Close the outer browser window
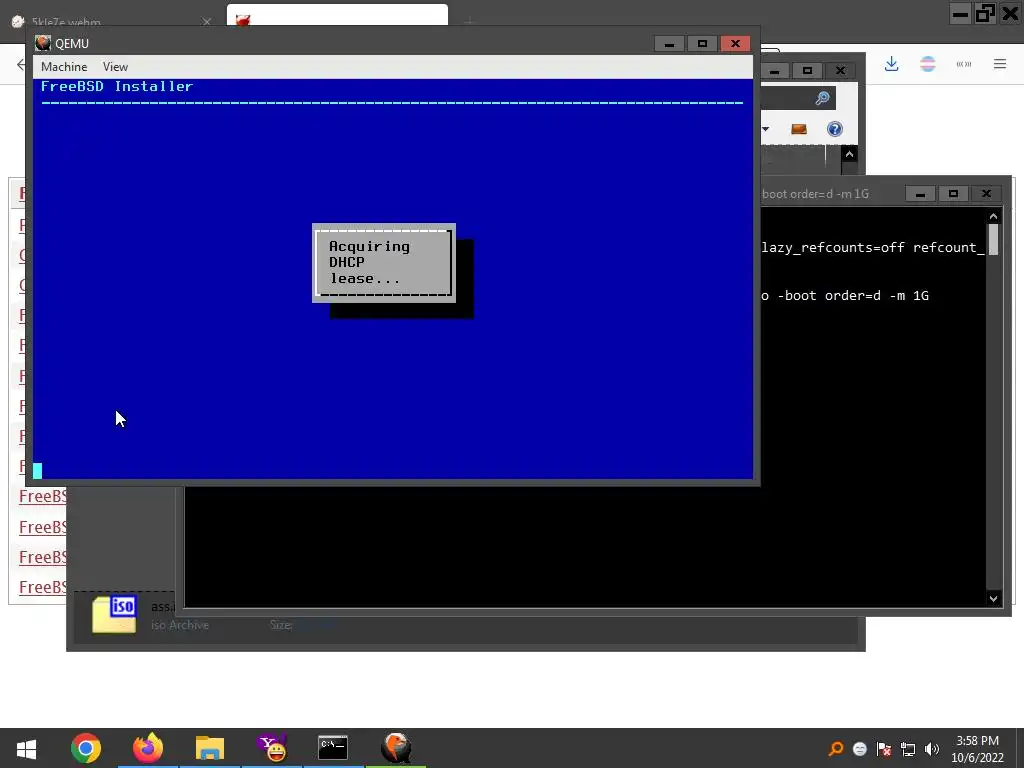 tap(1010, 14)
